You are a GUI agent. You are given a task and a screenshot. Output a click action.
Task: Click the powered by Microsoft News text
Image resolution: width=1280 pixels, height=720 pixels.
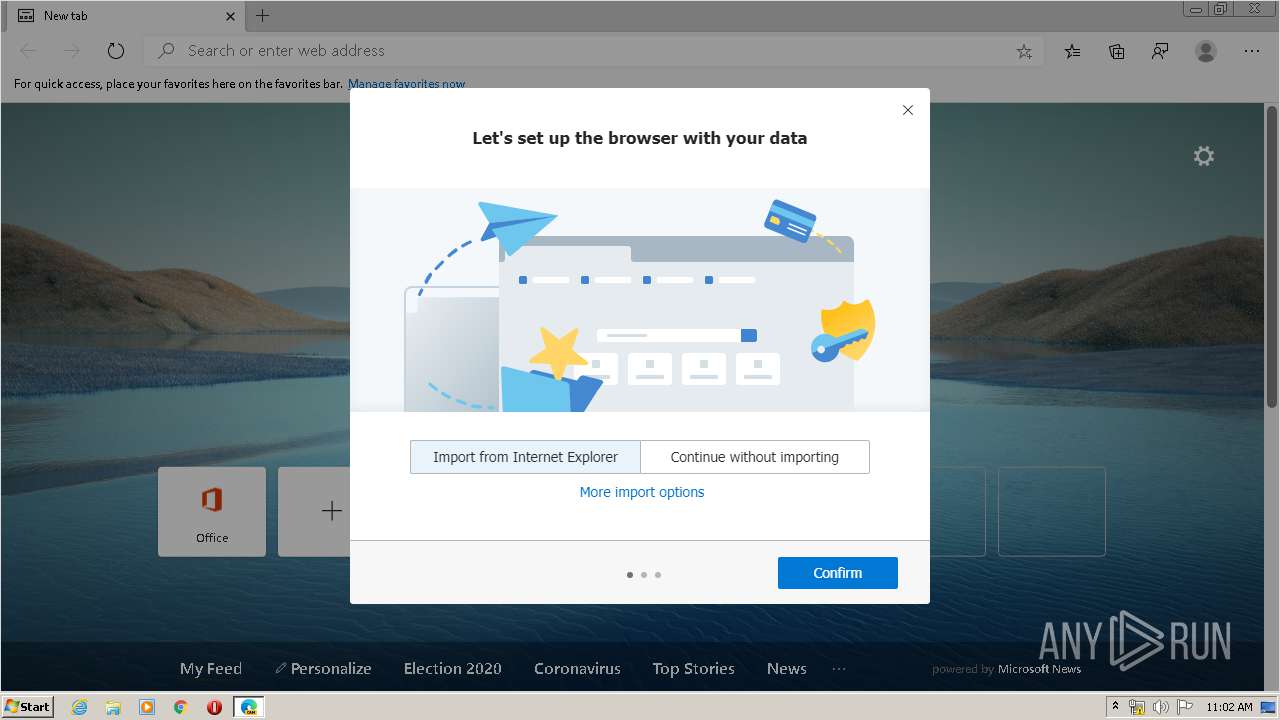point(1007,669)
